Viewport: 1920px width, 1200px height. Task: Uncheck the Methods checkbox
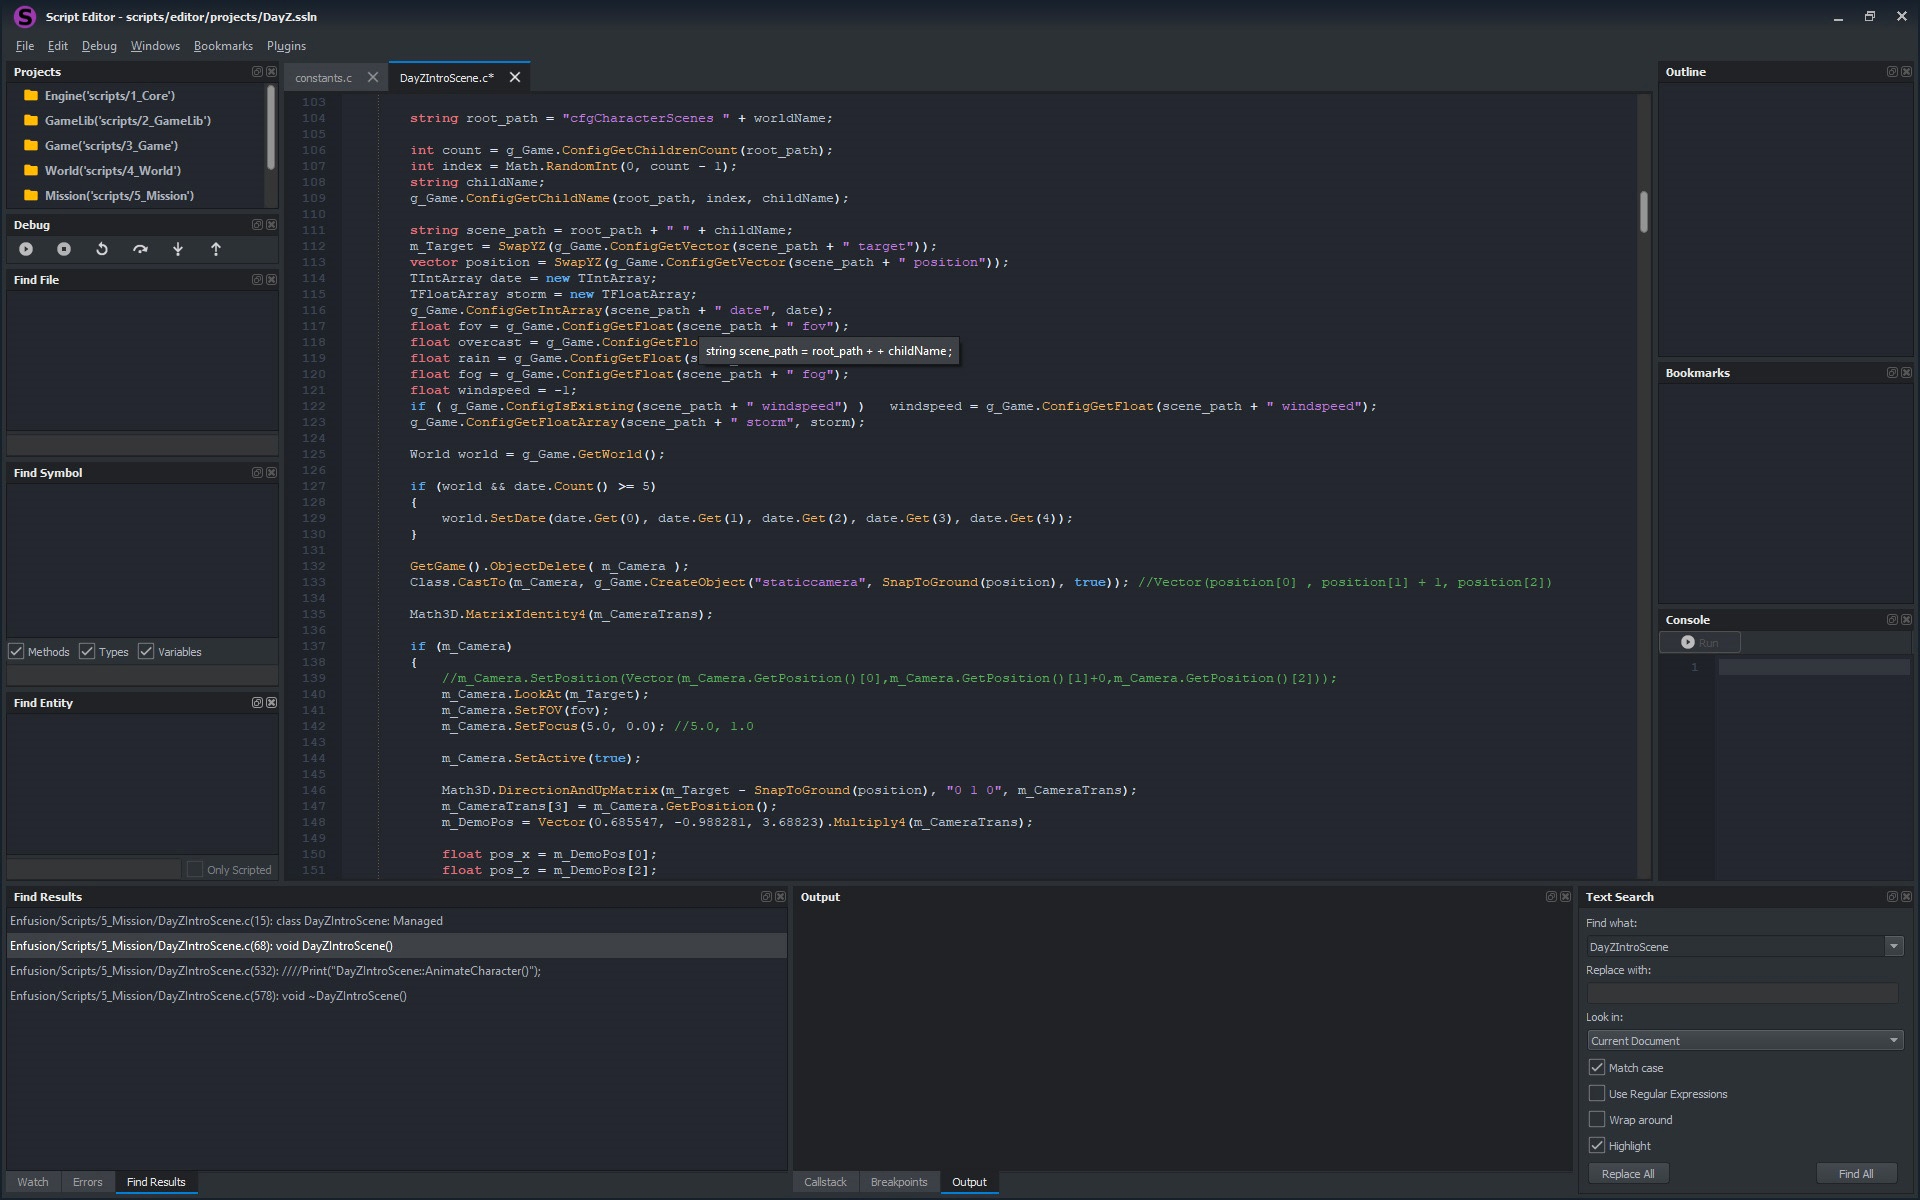tap(17, 651)
